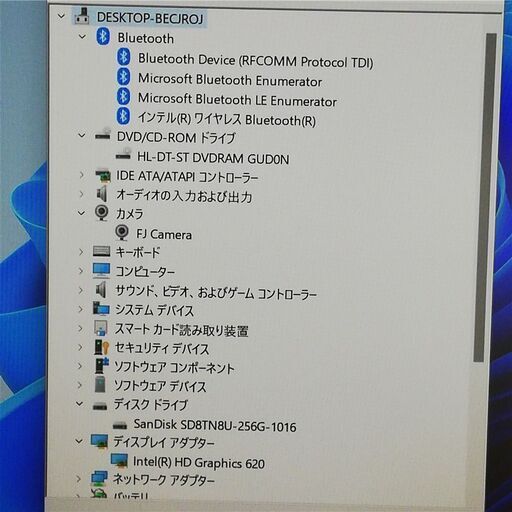Image resolution: width=512 pixels, height=512 pixels.
Task: Click the Intel HD Graphics 620 icon
Action: tap(119, 460)
